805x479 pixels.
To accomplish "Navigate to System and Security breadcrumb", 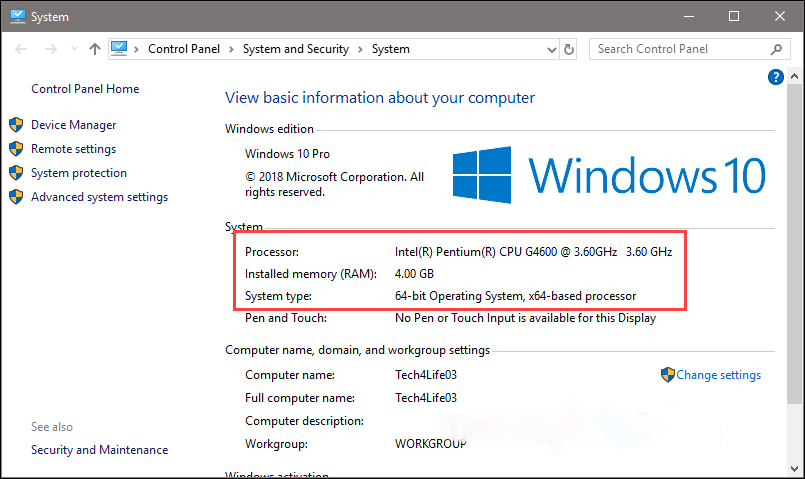I will coord(296,49).
